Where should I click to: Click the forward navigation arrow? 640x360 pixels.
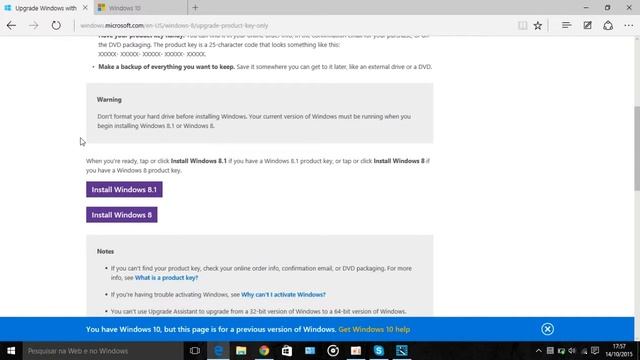pos(33,25)
